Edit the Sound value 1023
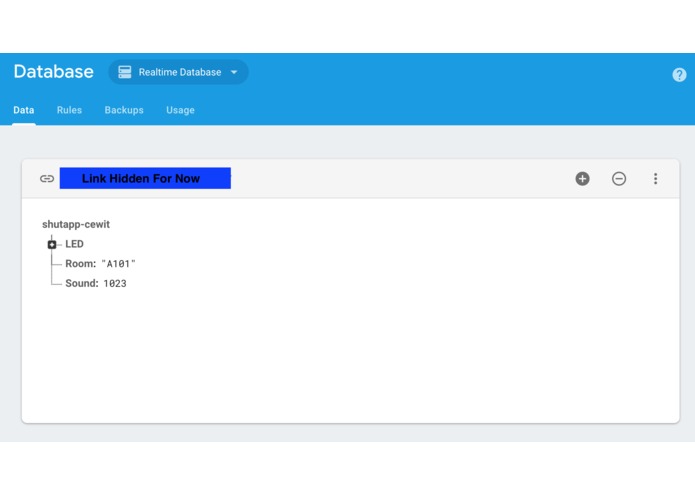 coord(115,284)
